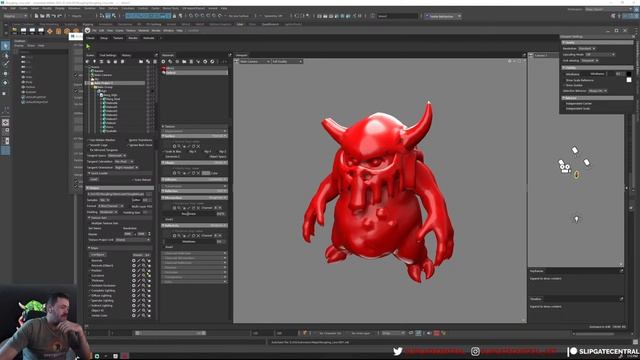The width and height of the screenshot is (640, 360).
Task: Toggle visibility eye for Complete Lighting map
Action: [x=133, y=291]
